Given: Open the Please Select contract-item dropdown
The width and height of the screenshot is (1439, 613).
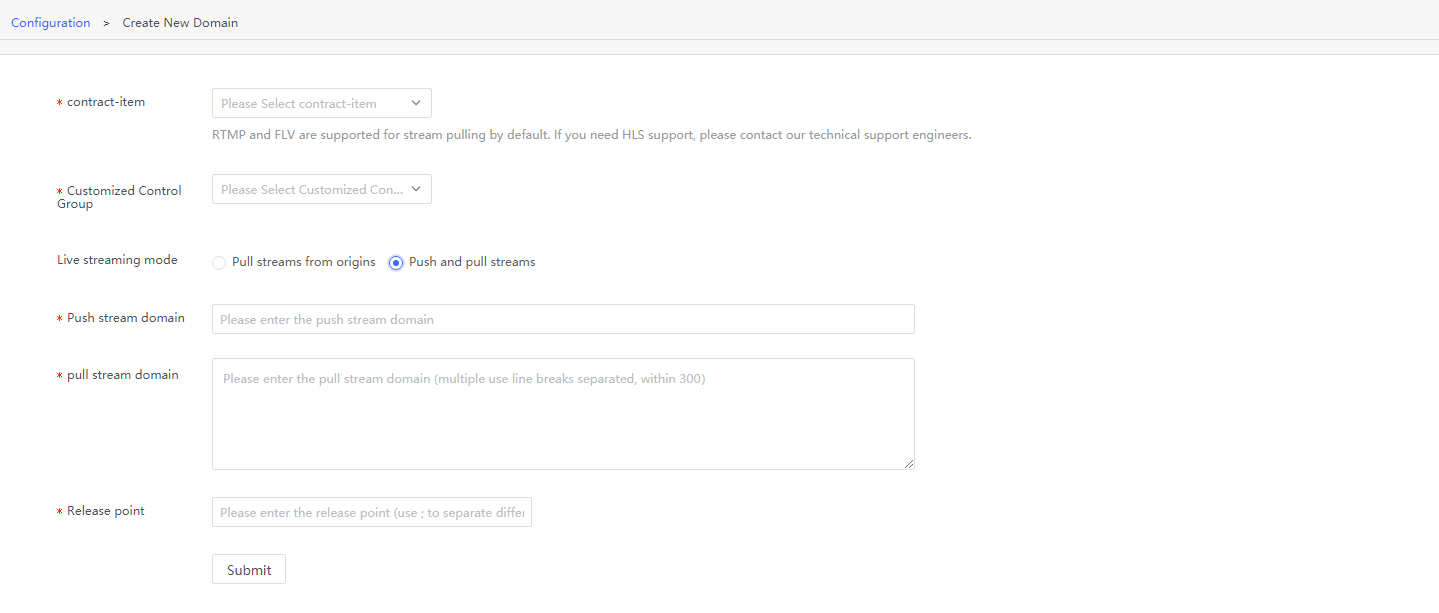Looking at the screenshot, I should click(321, 103).
